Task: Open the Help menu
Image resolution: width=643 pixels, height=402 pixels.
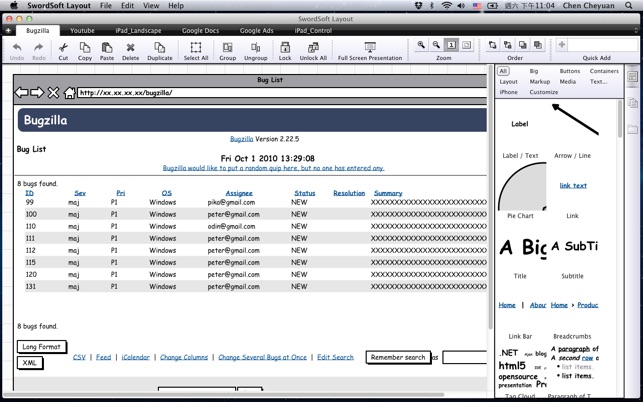Action: pyautogui.click(x=176, y=6)
